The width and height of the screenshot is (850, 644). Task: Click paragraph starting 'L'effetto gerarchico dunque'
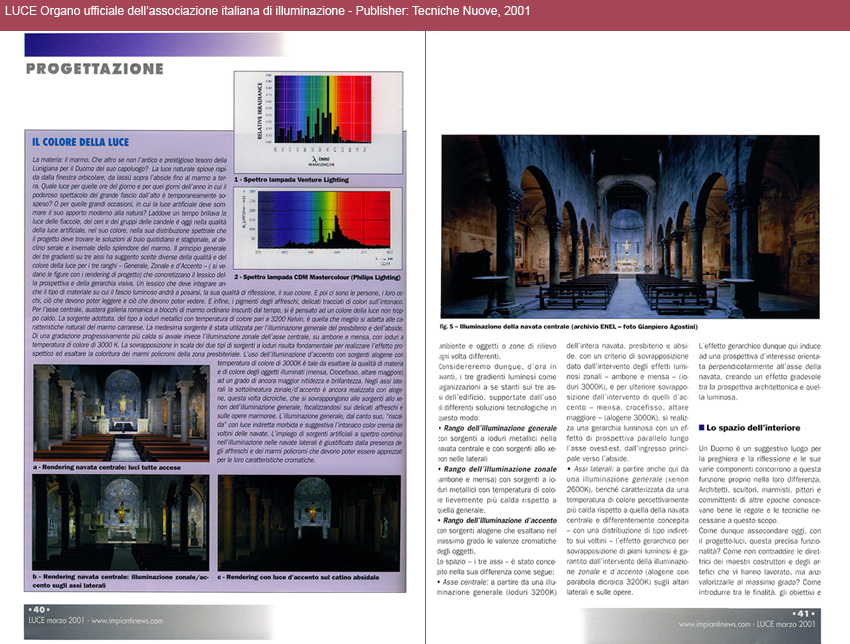759,371
